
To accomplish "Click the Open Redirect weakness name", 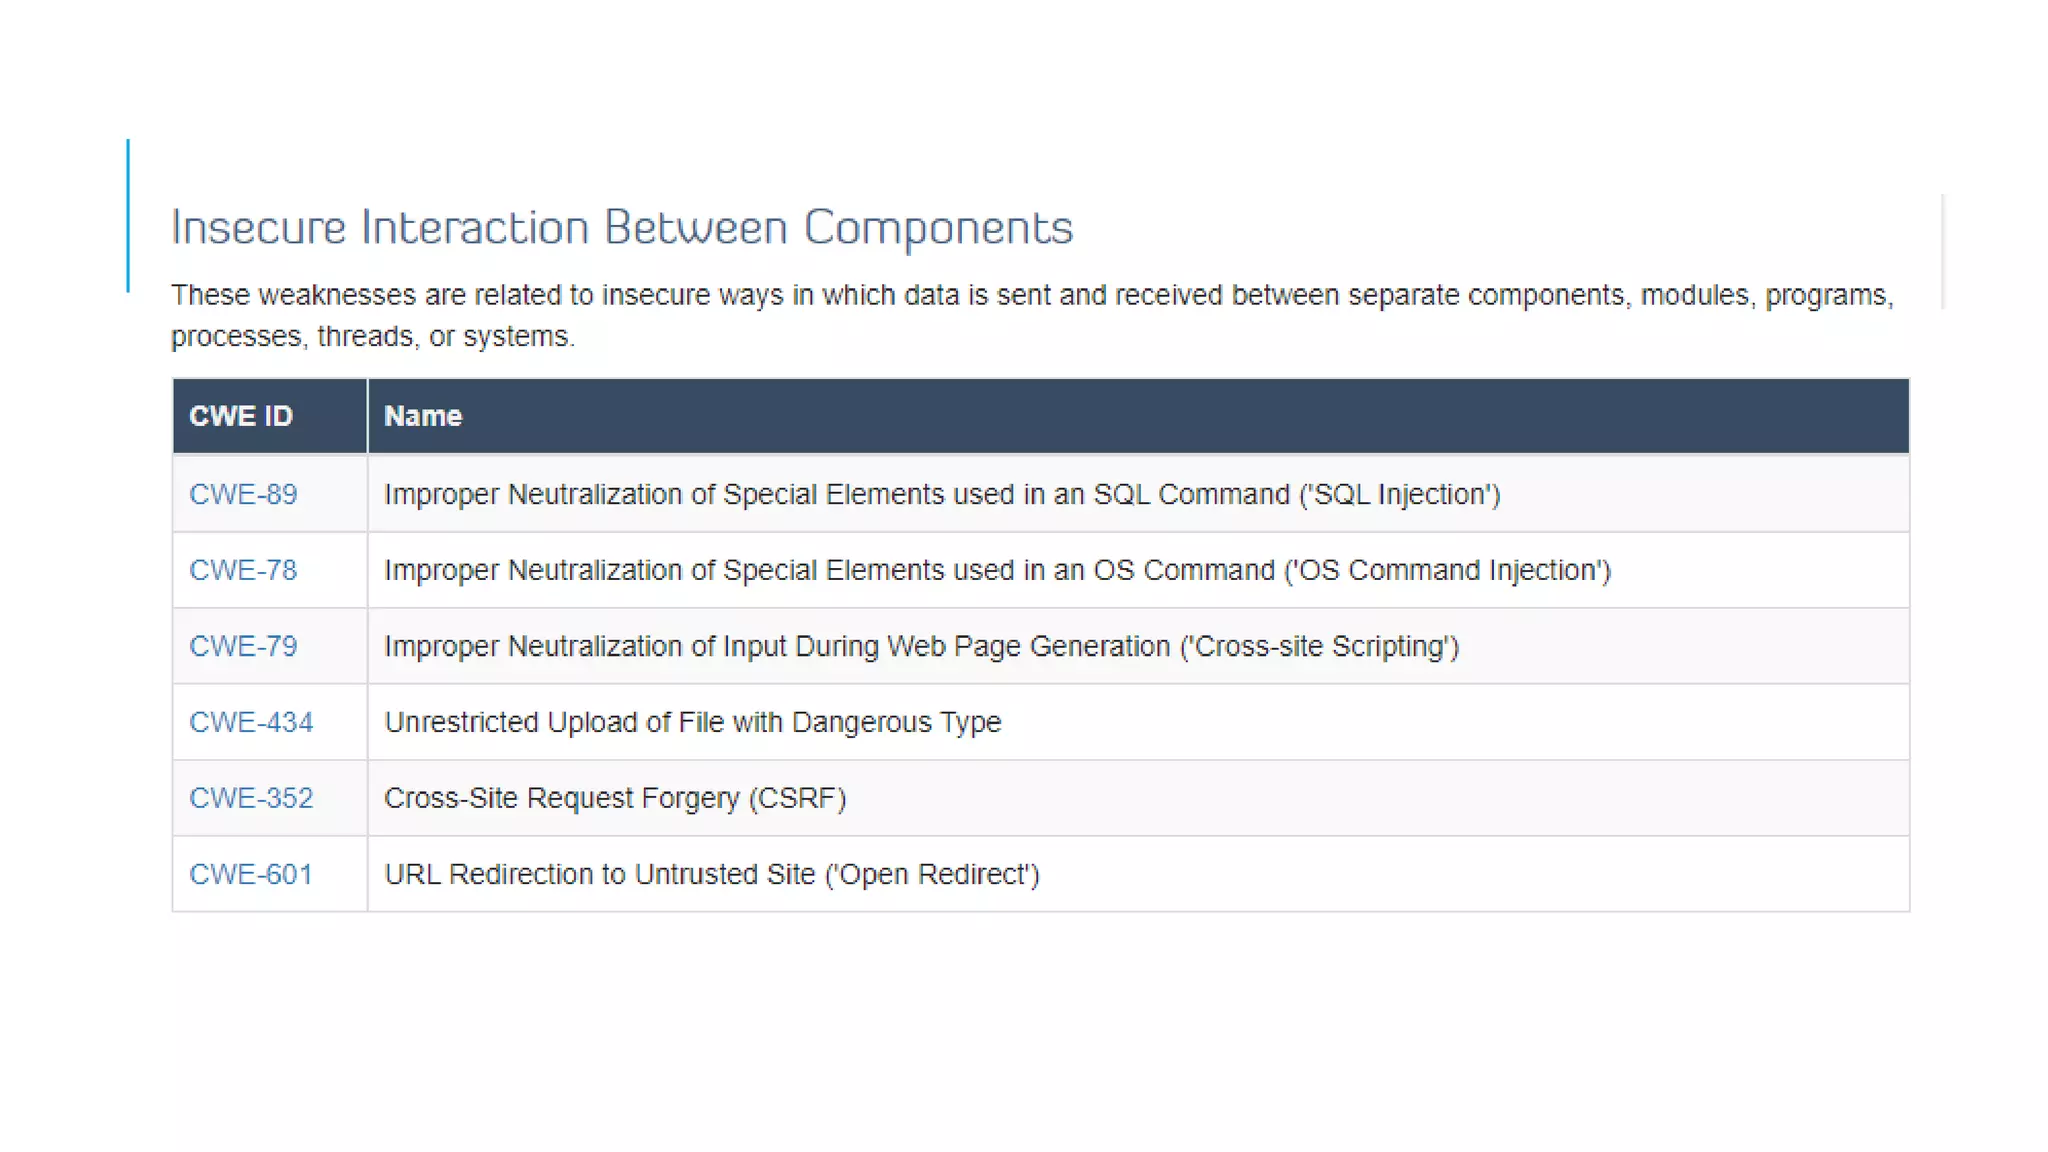I will tap(712, 874).
